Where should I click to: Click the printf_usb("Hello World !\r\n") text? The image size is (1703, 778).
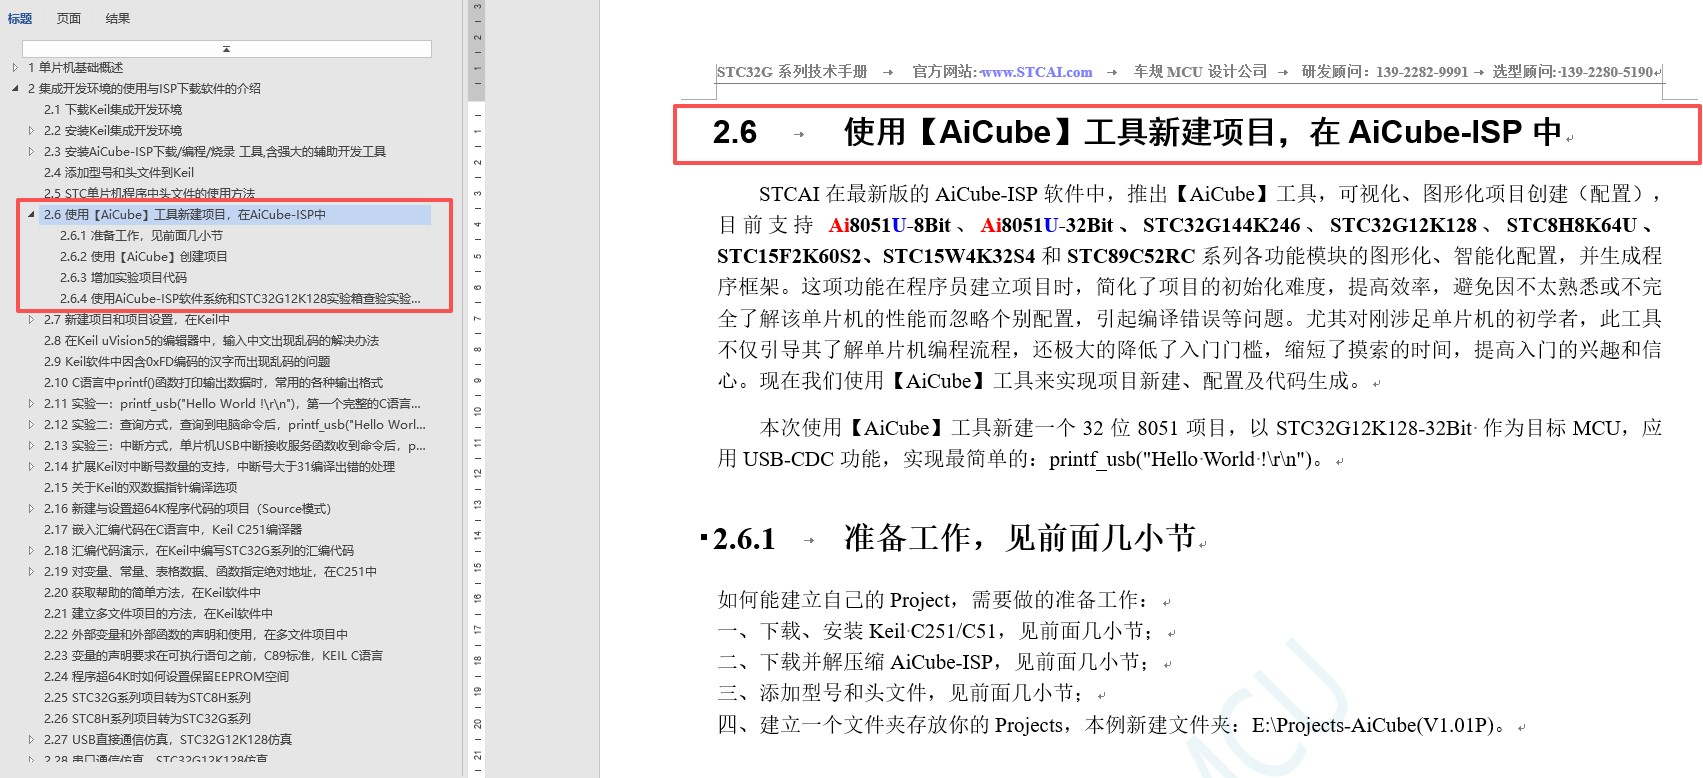tap(1180, 459)
